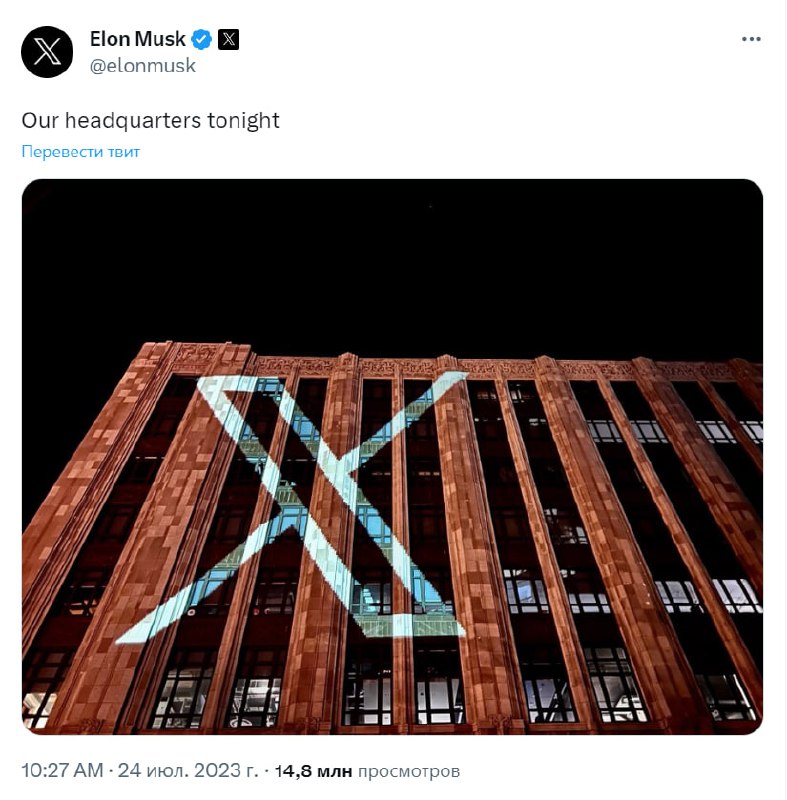Click the date "24 июл. 2023 г."
787x800 pixels.
pos(187,771)
